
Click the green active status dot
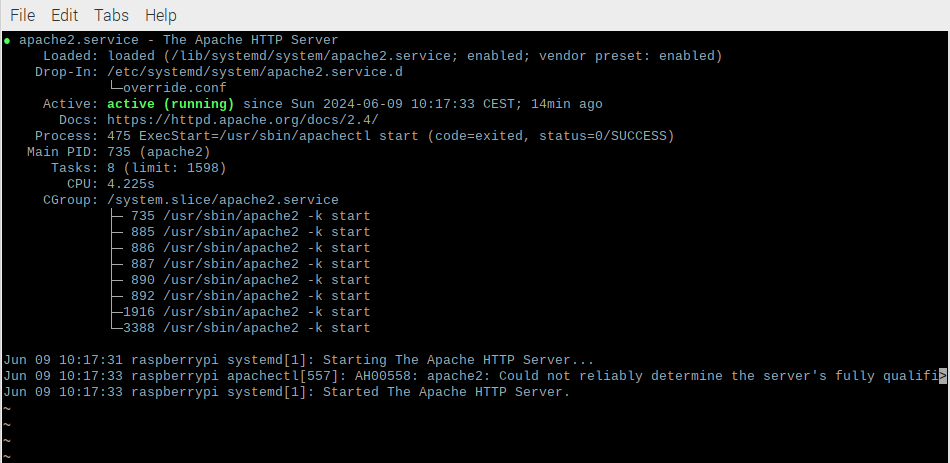click(7, 41)
